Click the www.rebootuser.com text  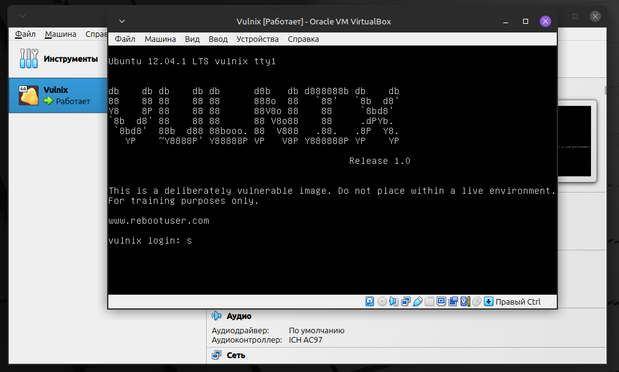[x=159, y=220]
